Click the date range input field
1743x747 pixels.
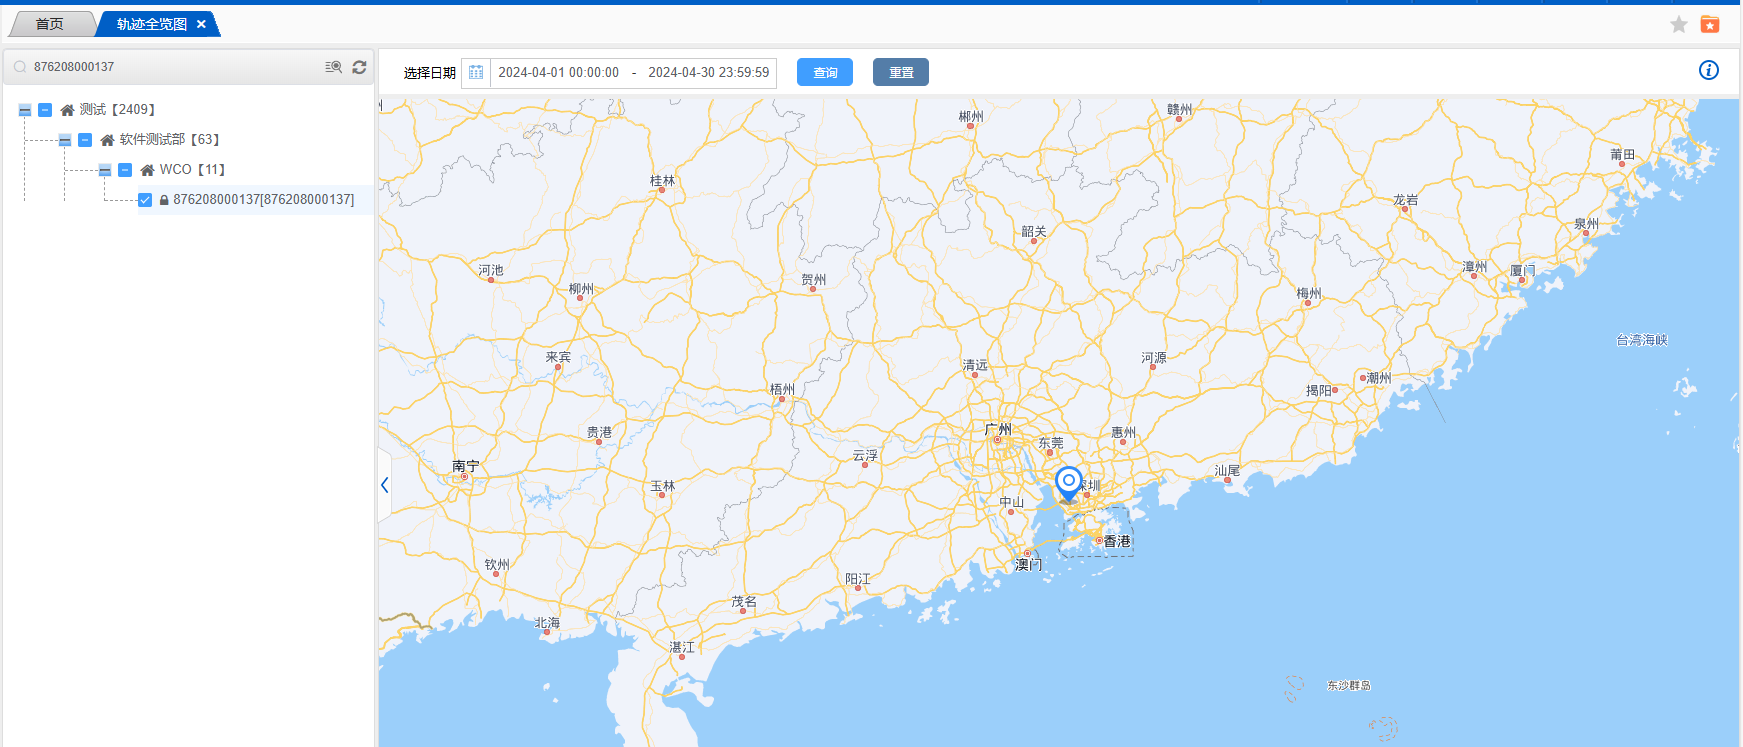click(x=633, y=72)
